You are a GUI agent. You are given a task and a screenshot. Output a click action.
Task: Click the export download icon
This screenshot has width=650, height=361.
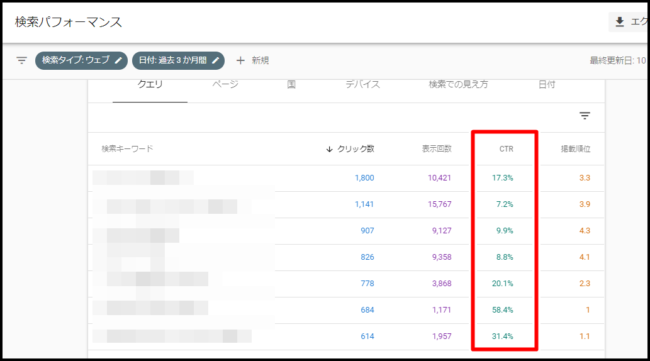click(620, 22)
